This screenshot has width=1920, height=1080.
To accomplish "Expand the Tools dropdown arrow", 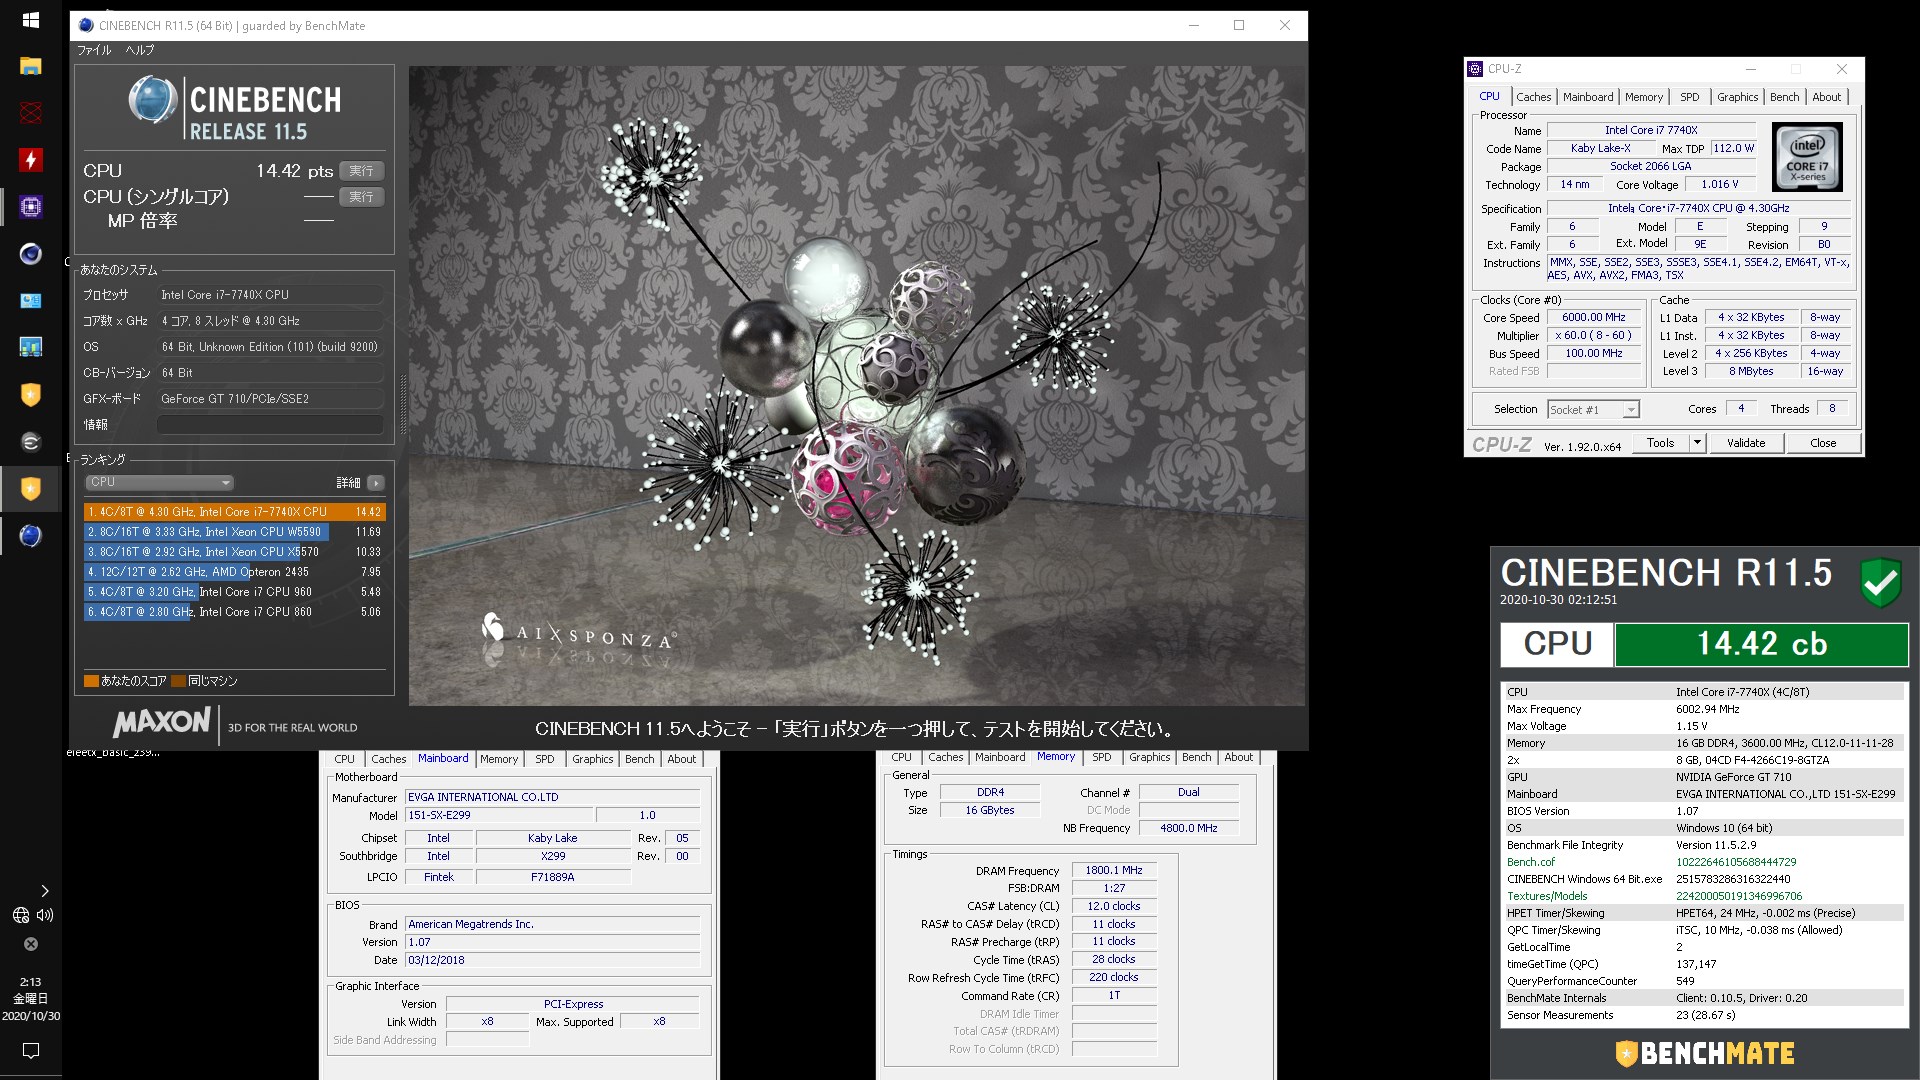I will [x=1697, y=443].
